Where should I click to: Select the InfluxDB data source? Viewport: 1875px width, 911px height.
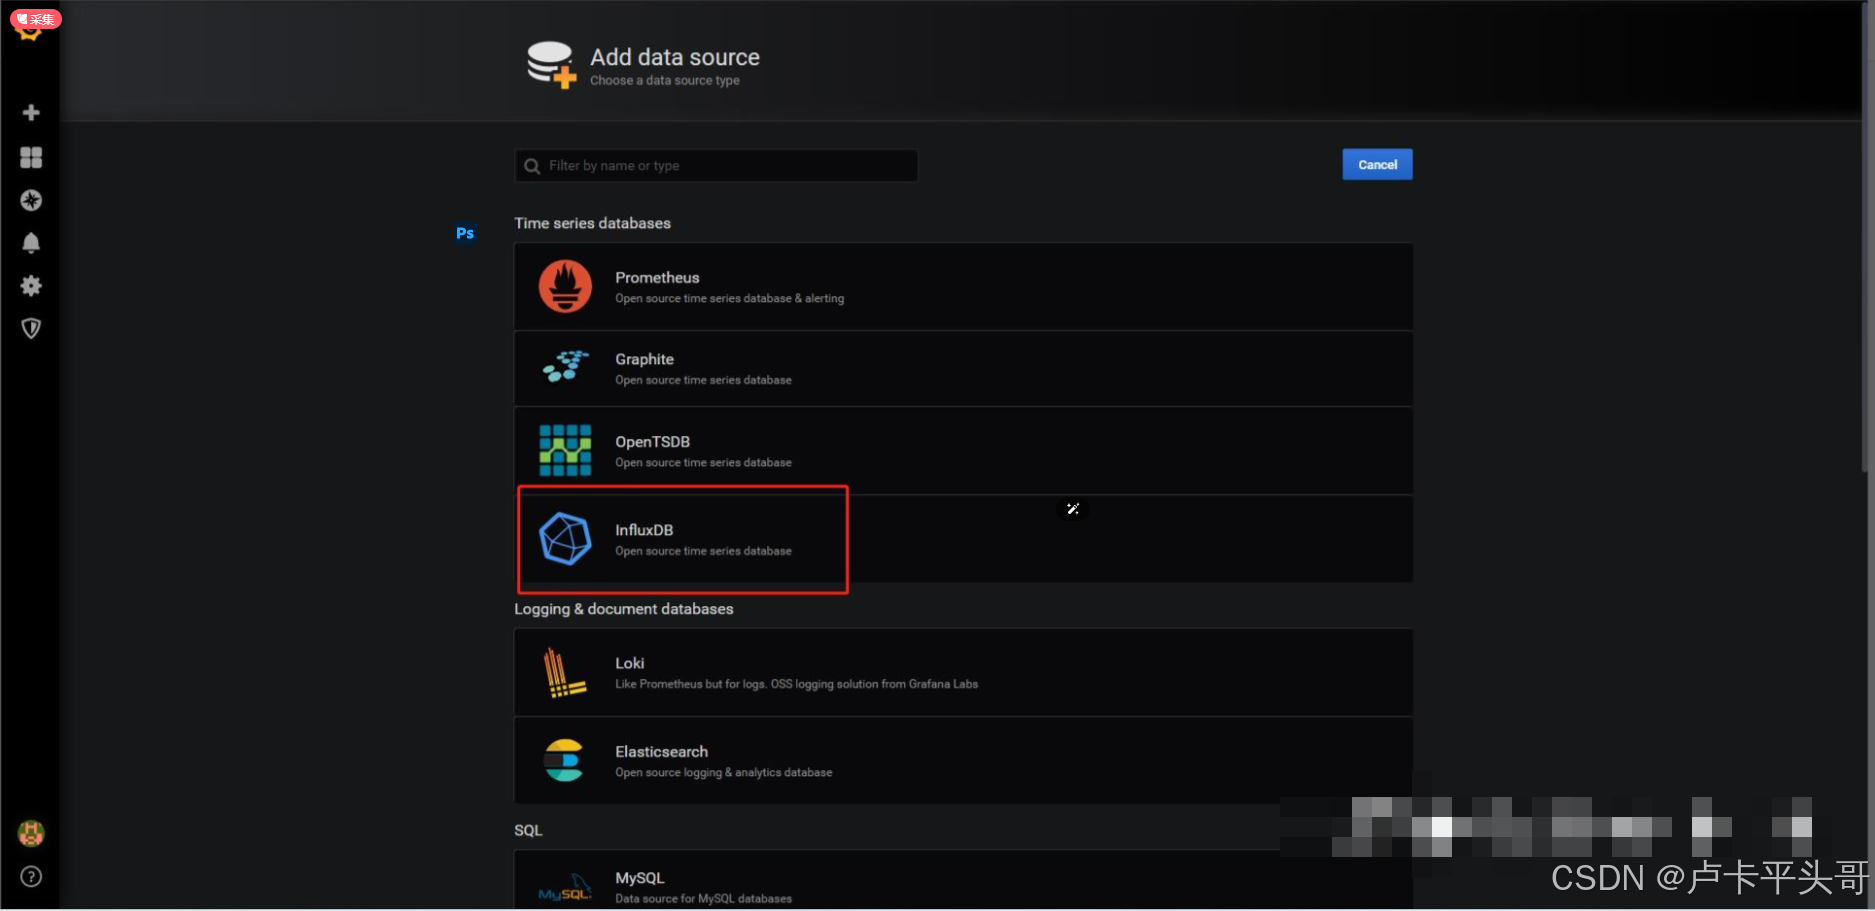pyautogui.click(x=963, y=539)
